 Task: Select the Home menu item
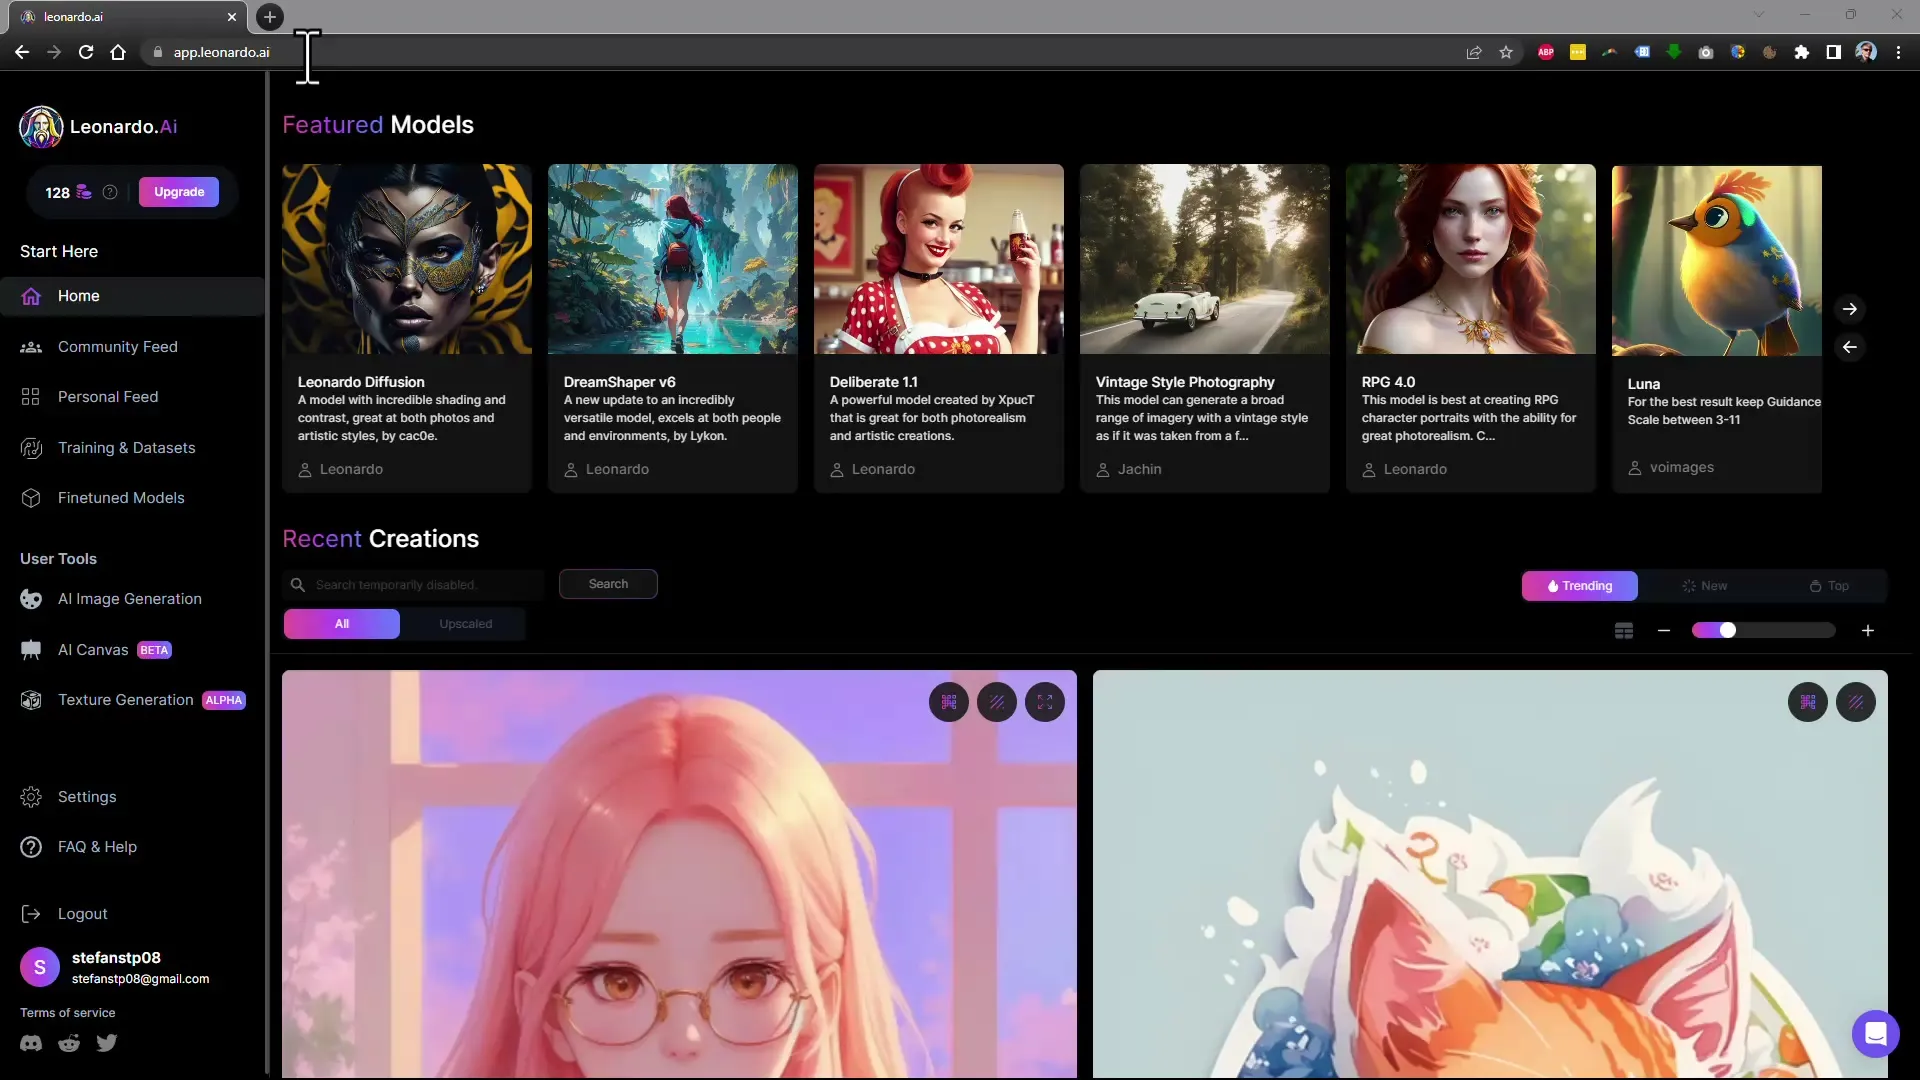78,295
